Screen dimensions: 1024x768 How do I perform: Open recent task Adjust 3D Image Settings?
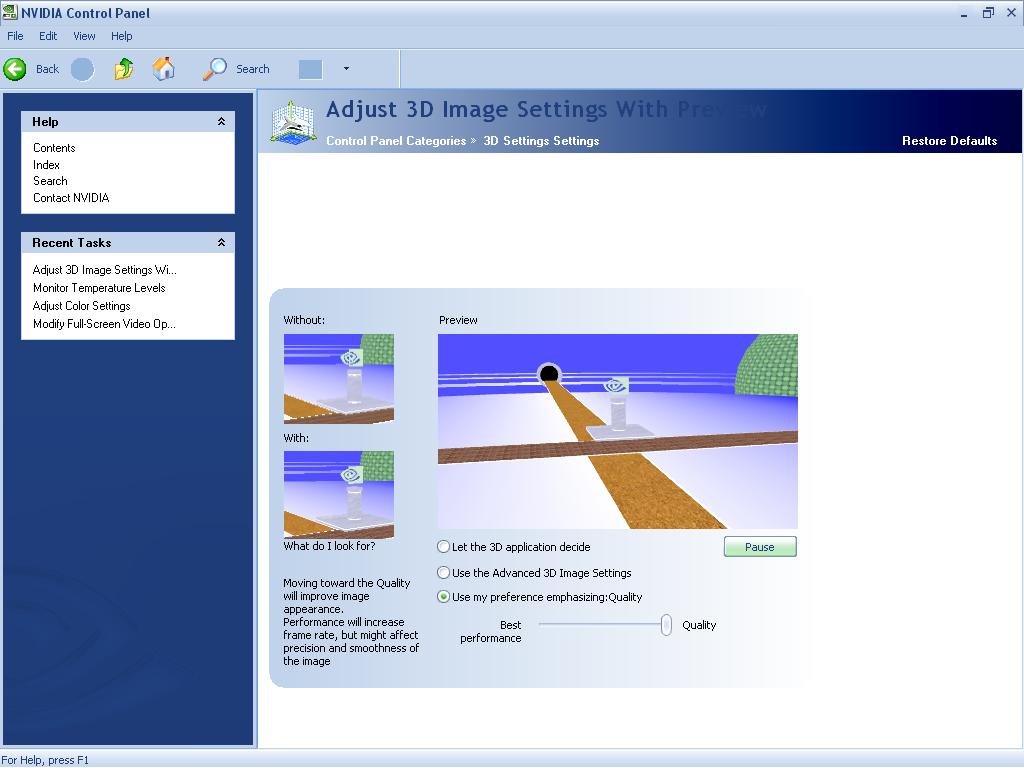(104, 270)
